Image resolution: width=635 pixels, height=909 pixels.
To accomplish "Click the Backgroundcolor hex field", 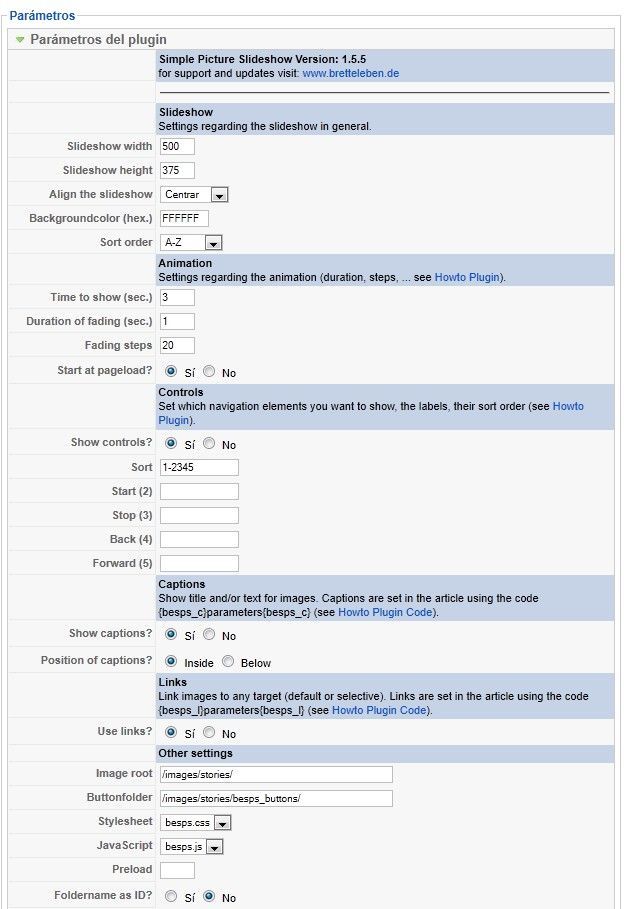I will [x=184, y=218].
